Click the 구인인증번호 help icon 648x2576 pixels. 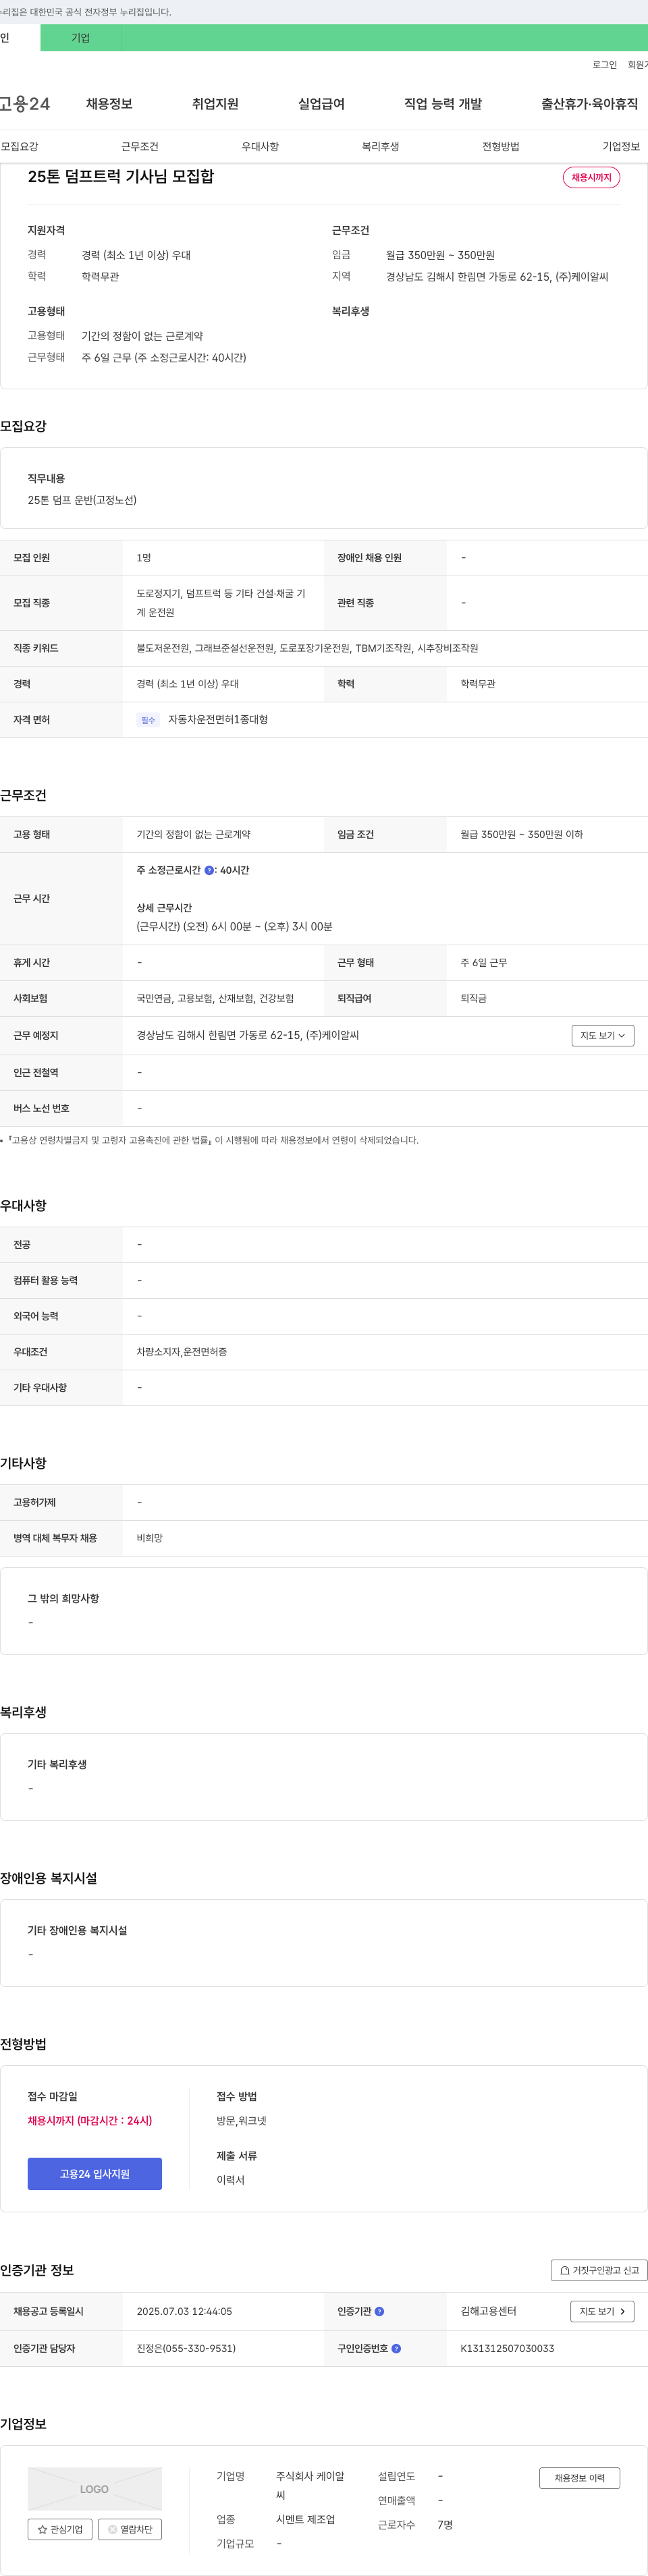396,2349
